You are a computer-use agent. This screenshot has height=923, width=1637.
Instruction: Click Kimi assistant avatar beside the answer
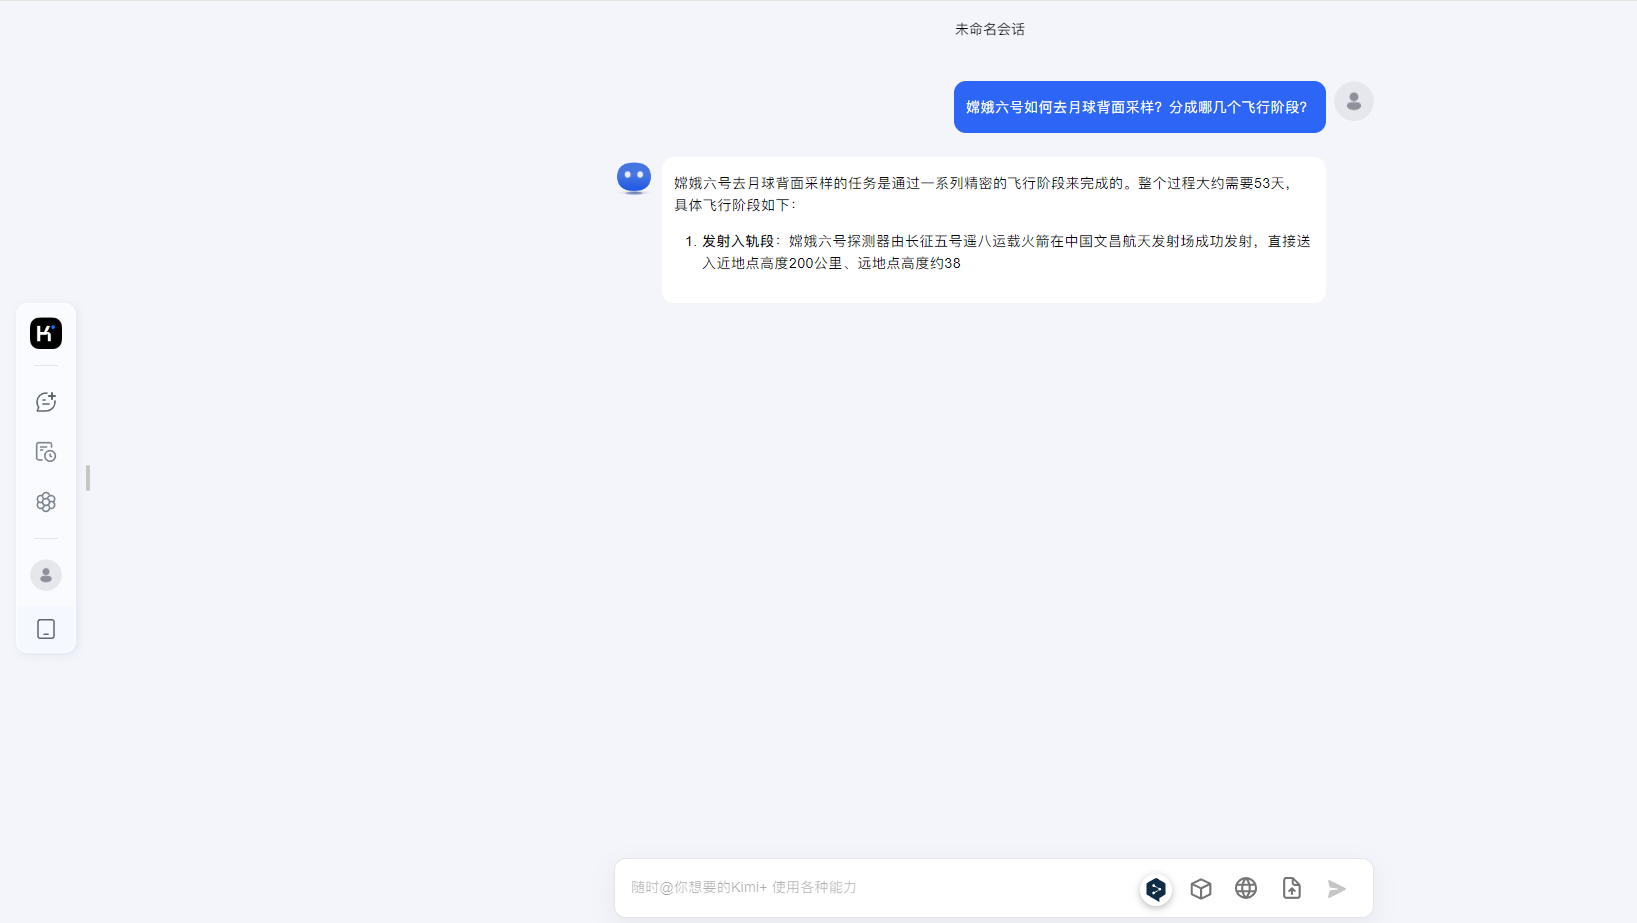pos(634,178)
